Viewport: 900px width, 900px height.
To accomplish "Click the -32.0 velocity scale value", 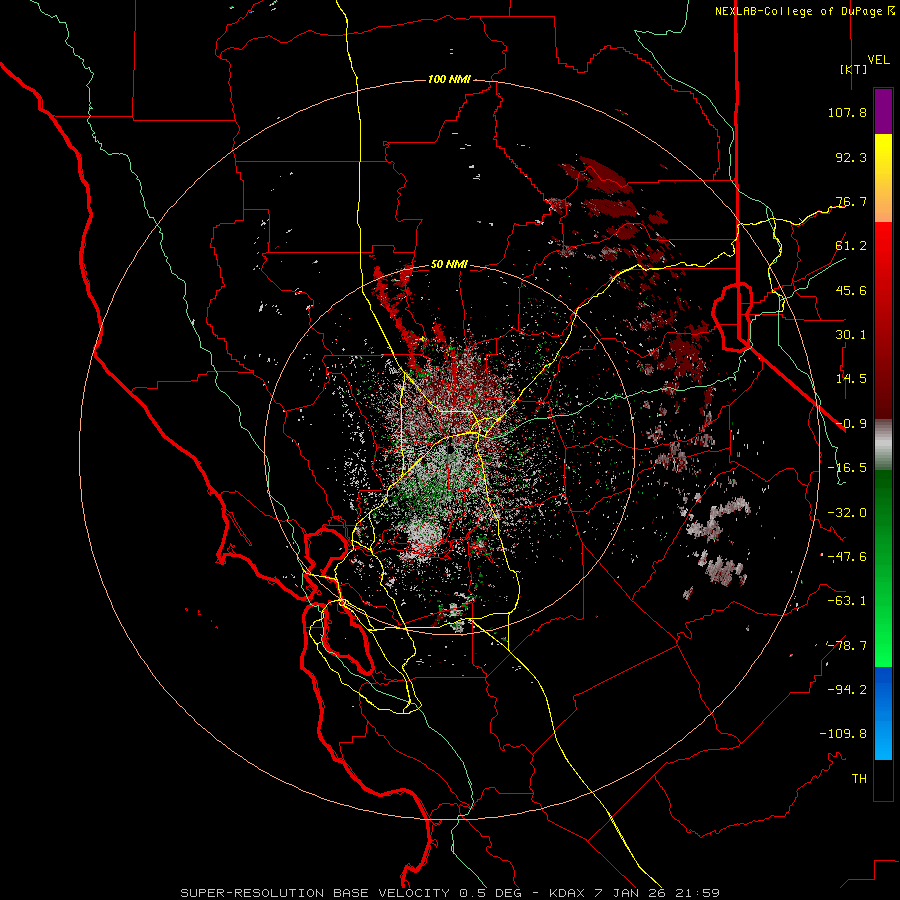I will [x=847, y=513].
